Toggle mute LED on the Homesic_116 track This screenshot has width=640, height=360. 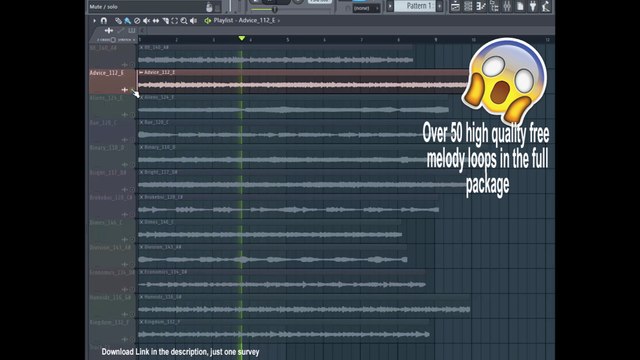pyautogui.click(x=132, y=314)
